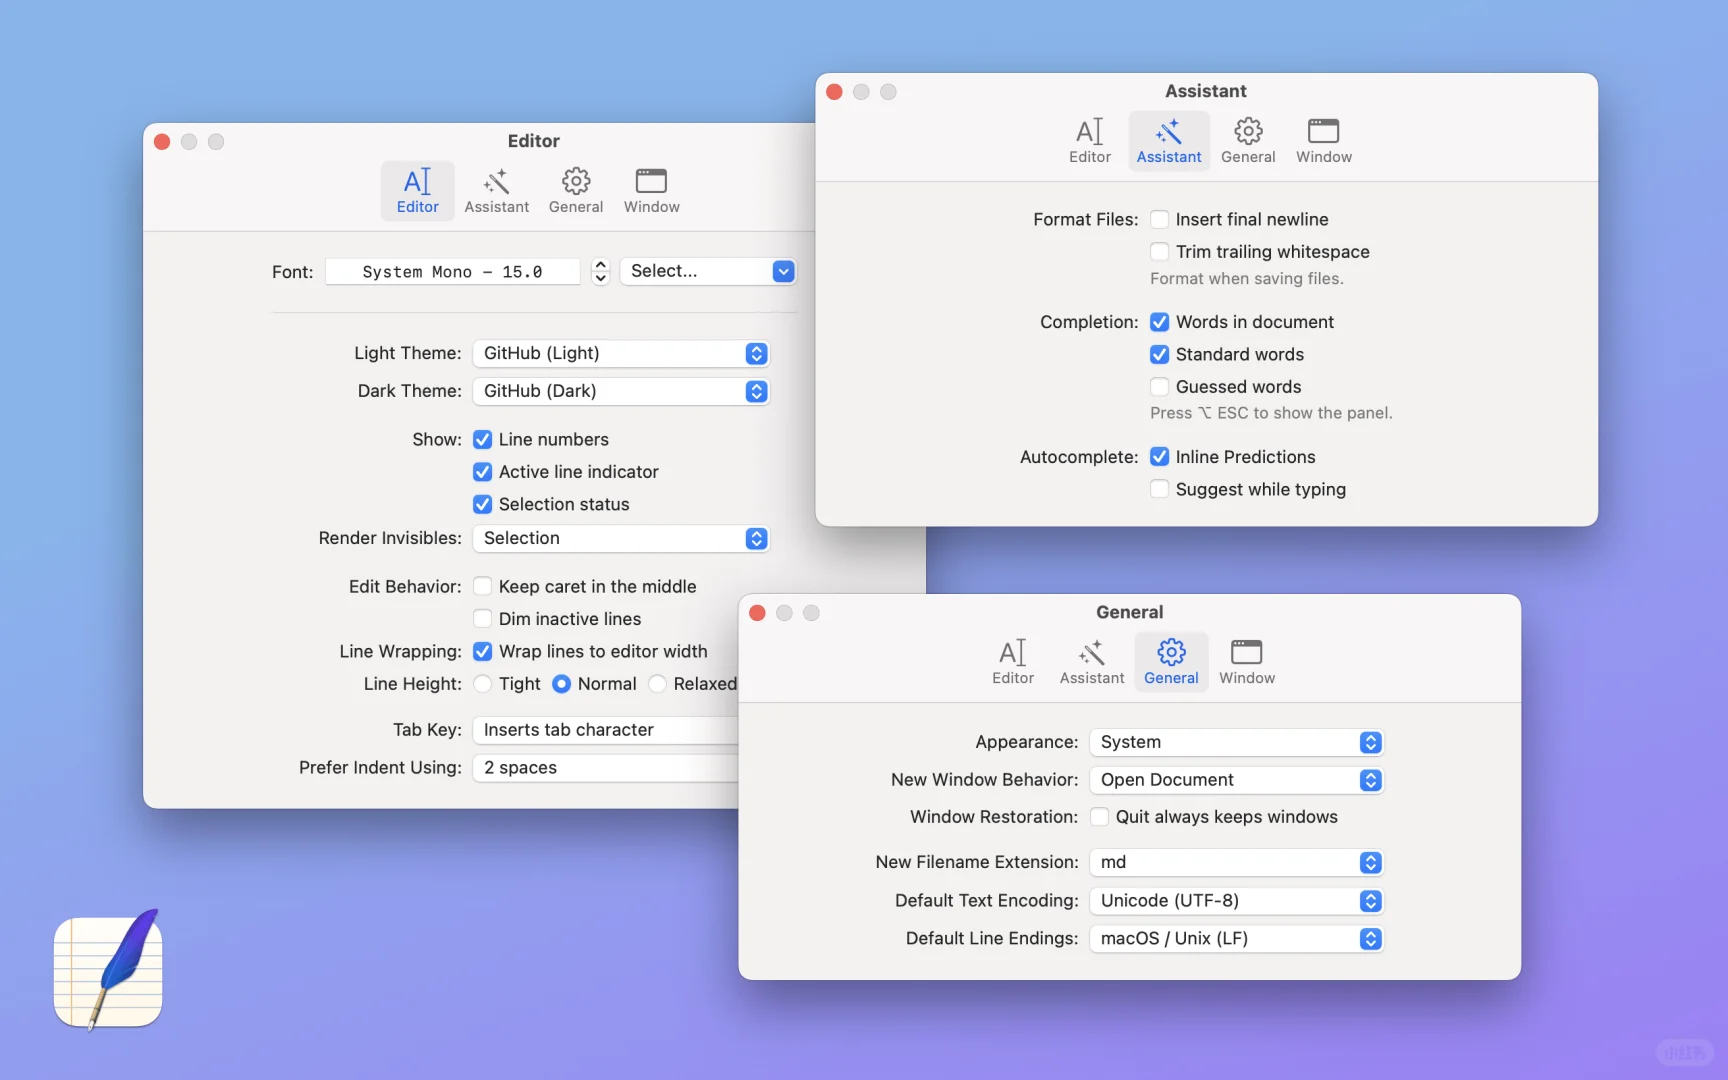1728x1080 pixels.
Task: Select Window tab in General window toolbar
Action: click(x=1246, y=662)
